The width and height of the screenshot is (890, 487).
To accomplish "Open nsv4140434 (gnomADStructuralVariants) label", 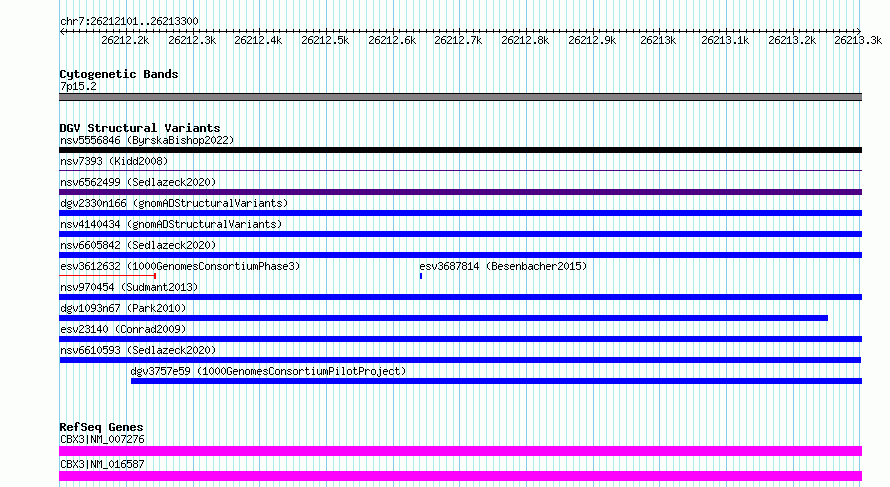I will coord(171,224).
